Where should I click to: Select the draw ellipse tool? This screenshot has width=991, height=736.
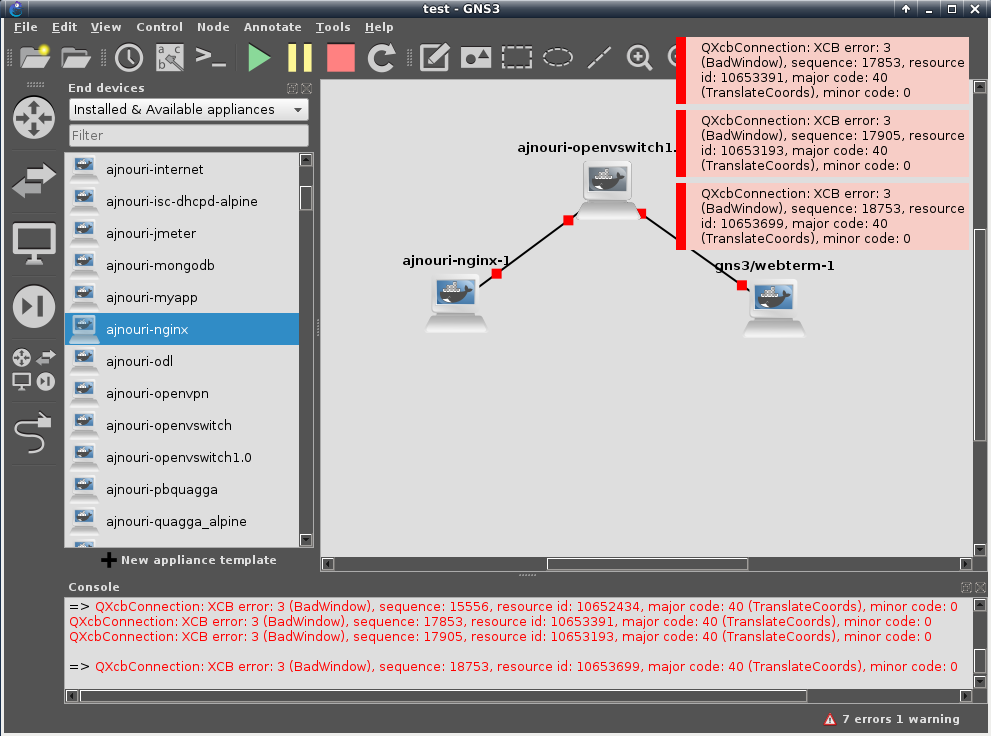click(557, 57)
